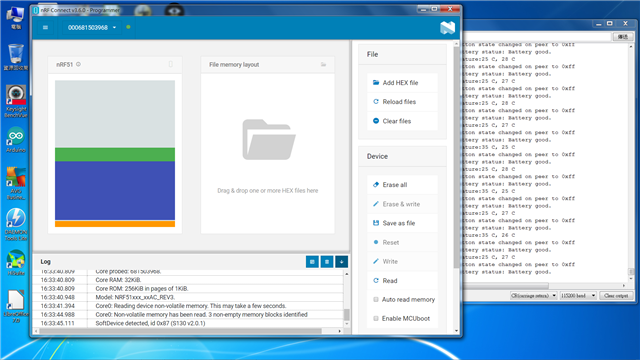Click Erase & write

[402, 204]
